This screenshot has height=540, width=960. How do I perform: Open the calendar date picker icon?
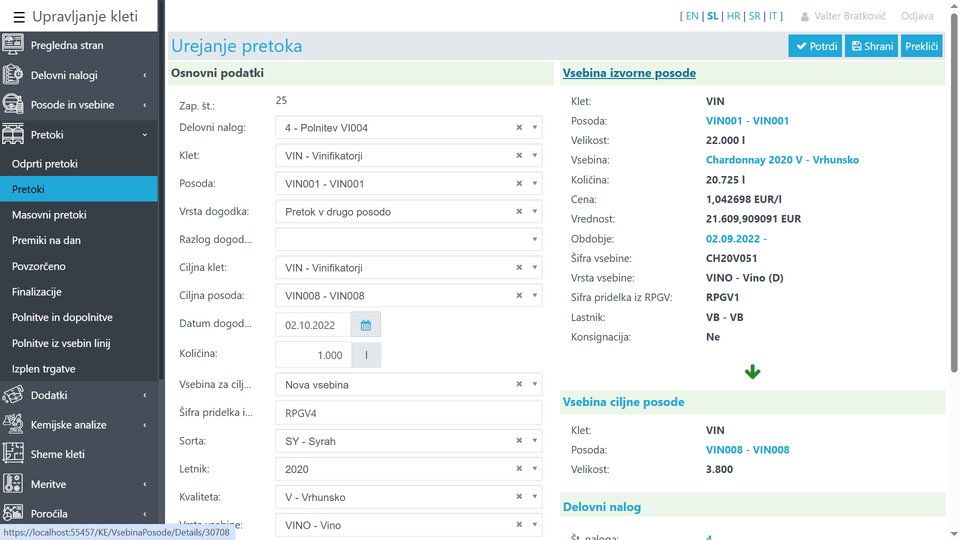point(366,325)
